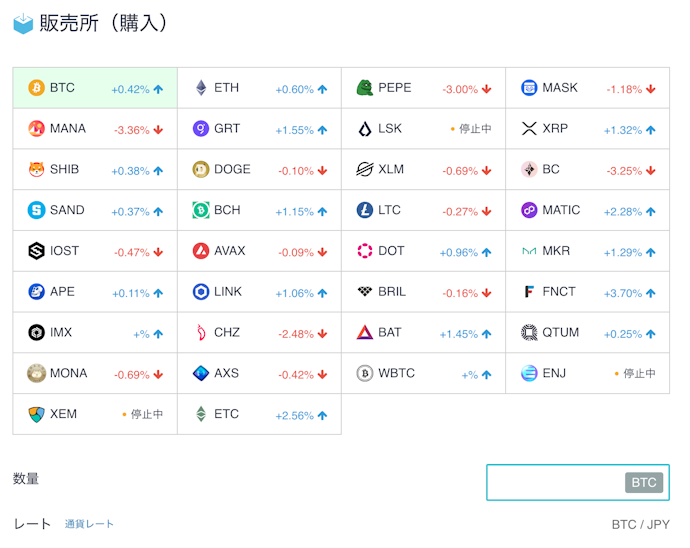Screen dimensions: 690x548
Task: Click the MANA coin icon
Action: [x=37, y=129]
